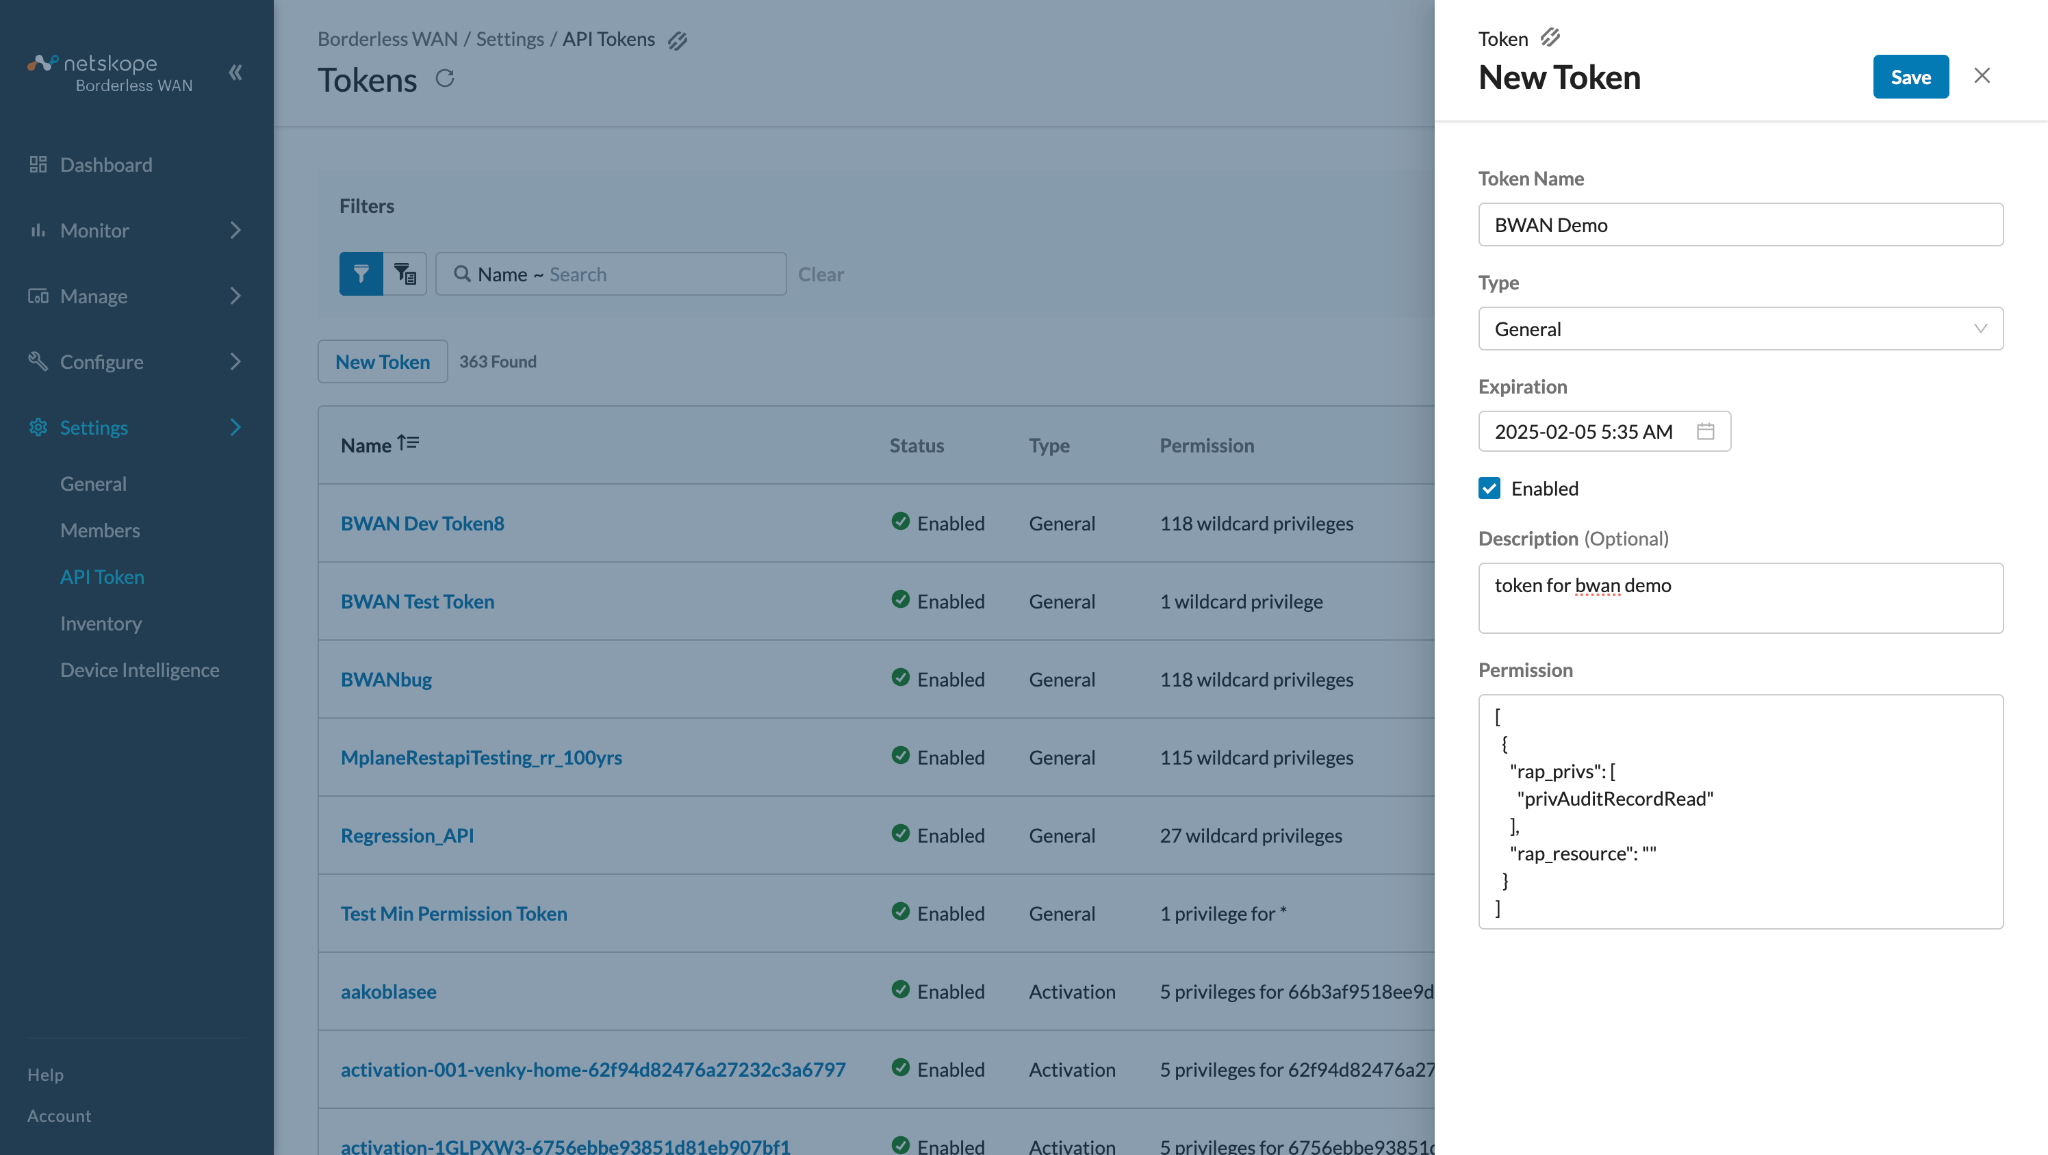This screenshot has width=2048, height=1155.
Task: Click enabled status icon for aakoblasee
Action: tap(900, 990)
